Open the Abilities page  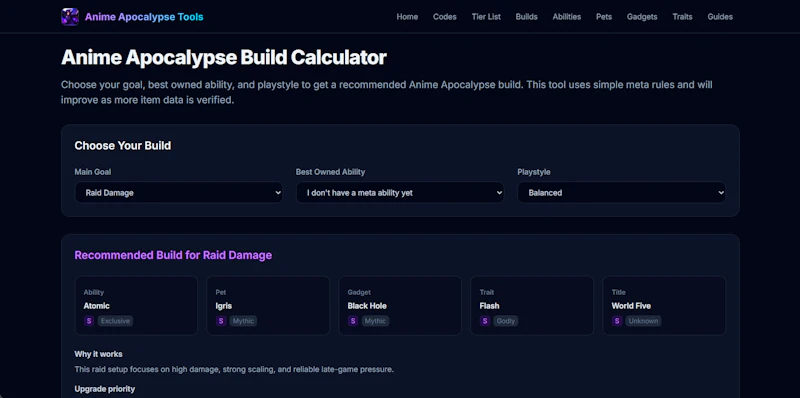tap(566, 17)
